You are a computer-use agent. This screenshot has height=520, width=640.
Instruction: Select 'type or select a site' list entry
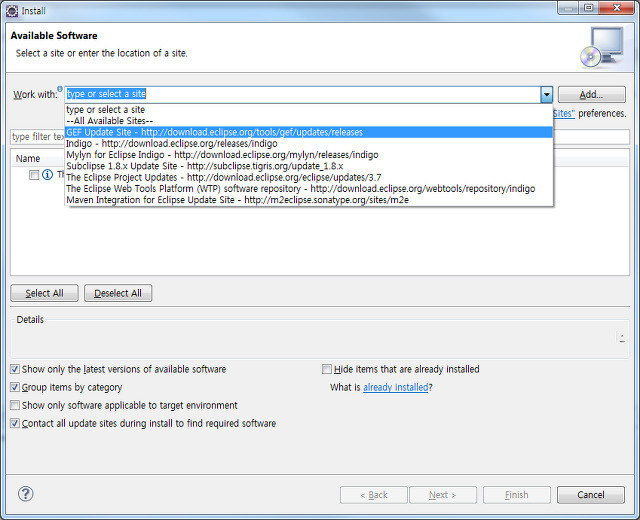(x=309, y=109)
